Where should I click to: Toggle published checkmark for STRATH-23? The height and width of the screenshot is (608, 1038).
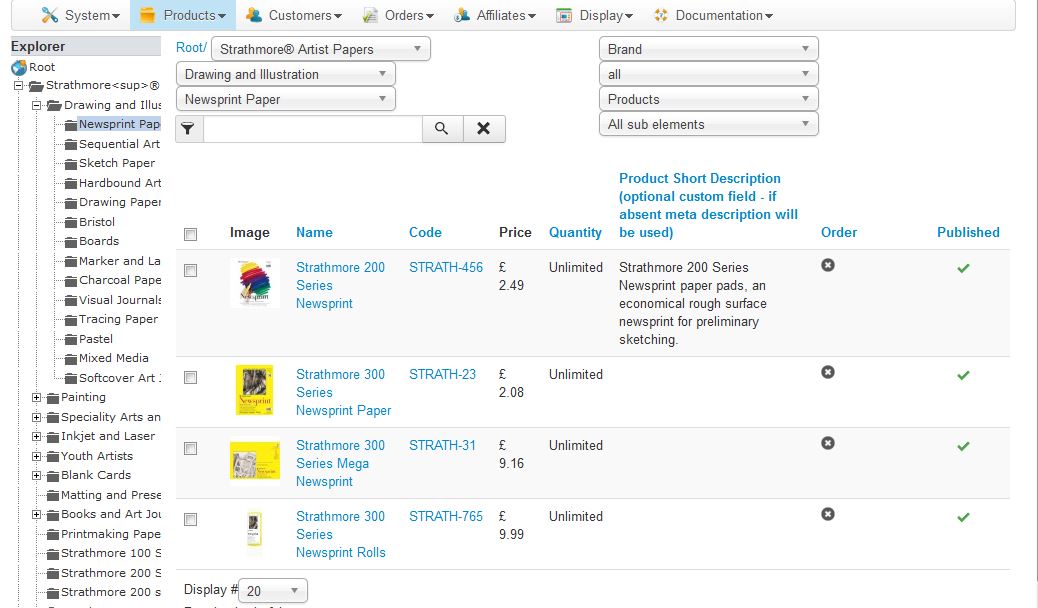coord(963,376)
